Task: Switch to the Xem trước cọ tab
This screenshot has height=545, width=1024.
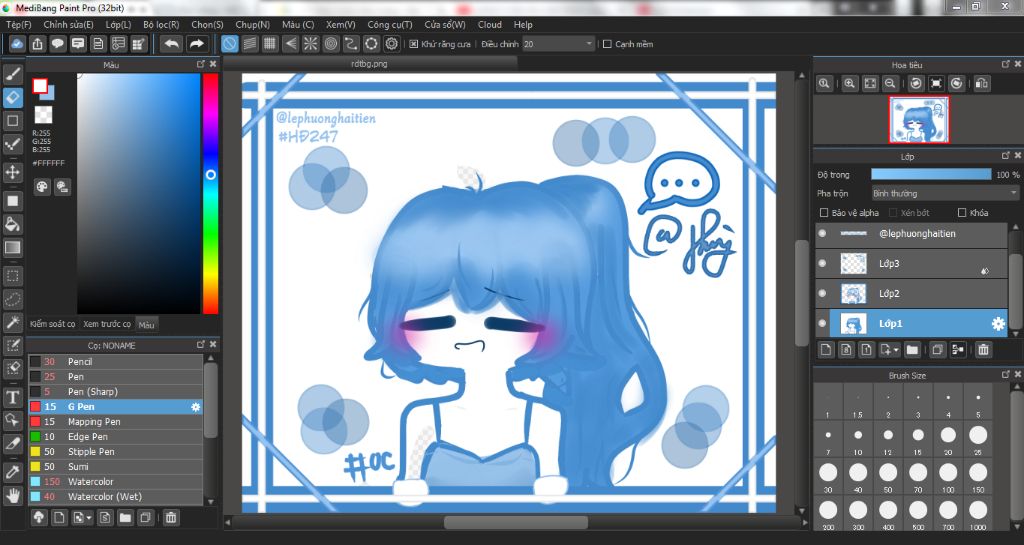Action: (106, 324)
